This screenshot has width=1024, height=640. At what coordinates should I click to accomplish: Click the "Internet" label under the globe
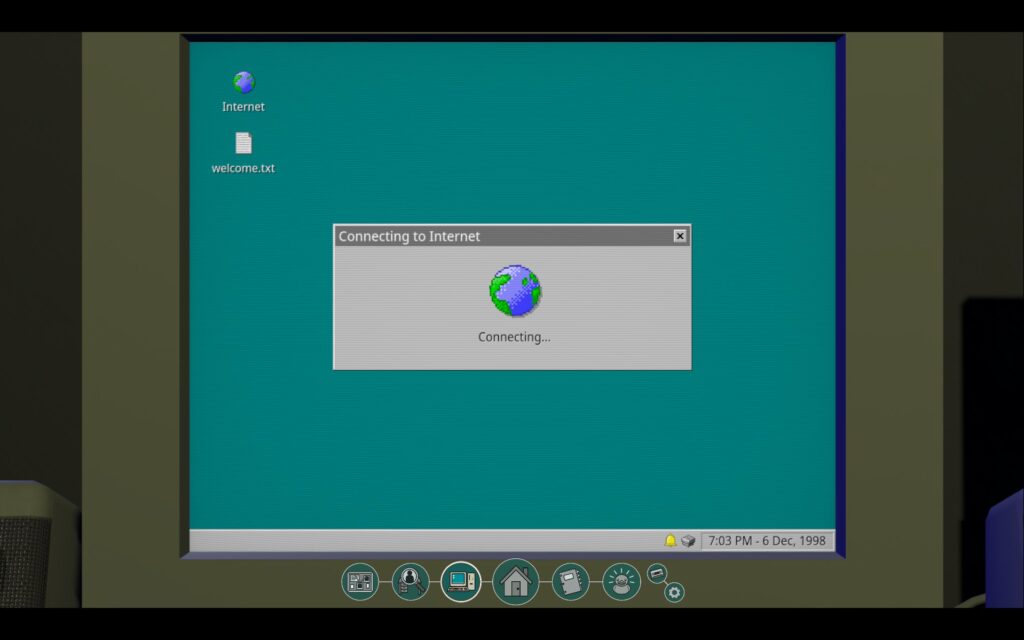pyautogui.click(x=243, y=107)
